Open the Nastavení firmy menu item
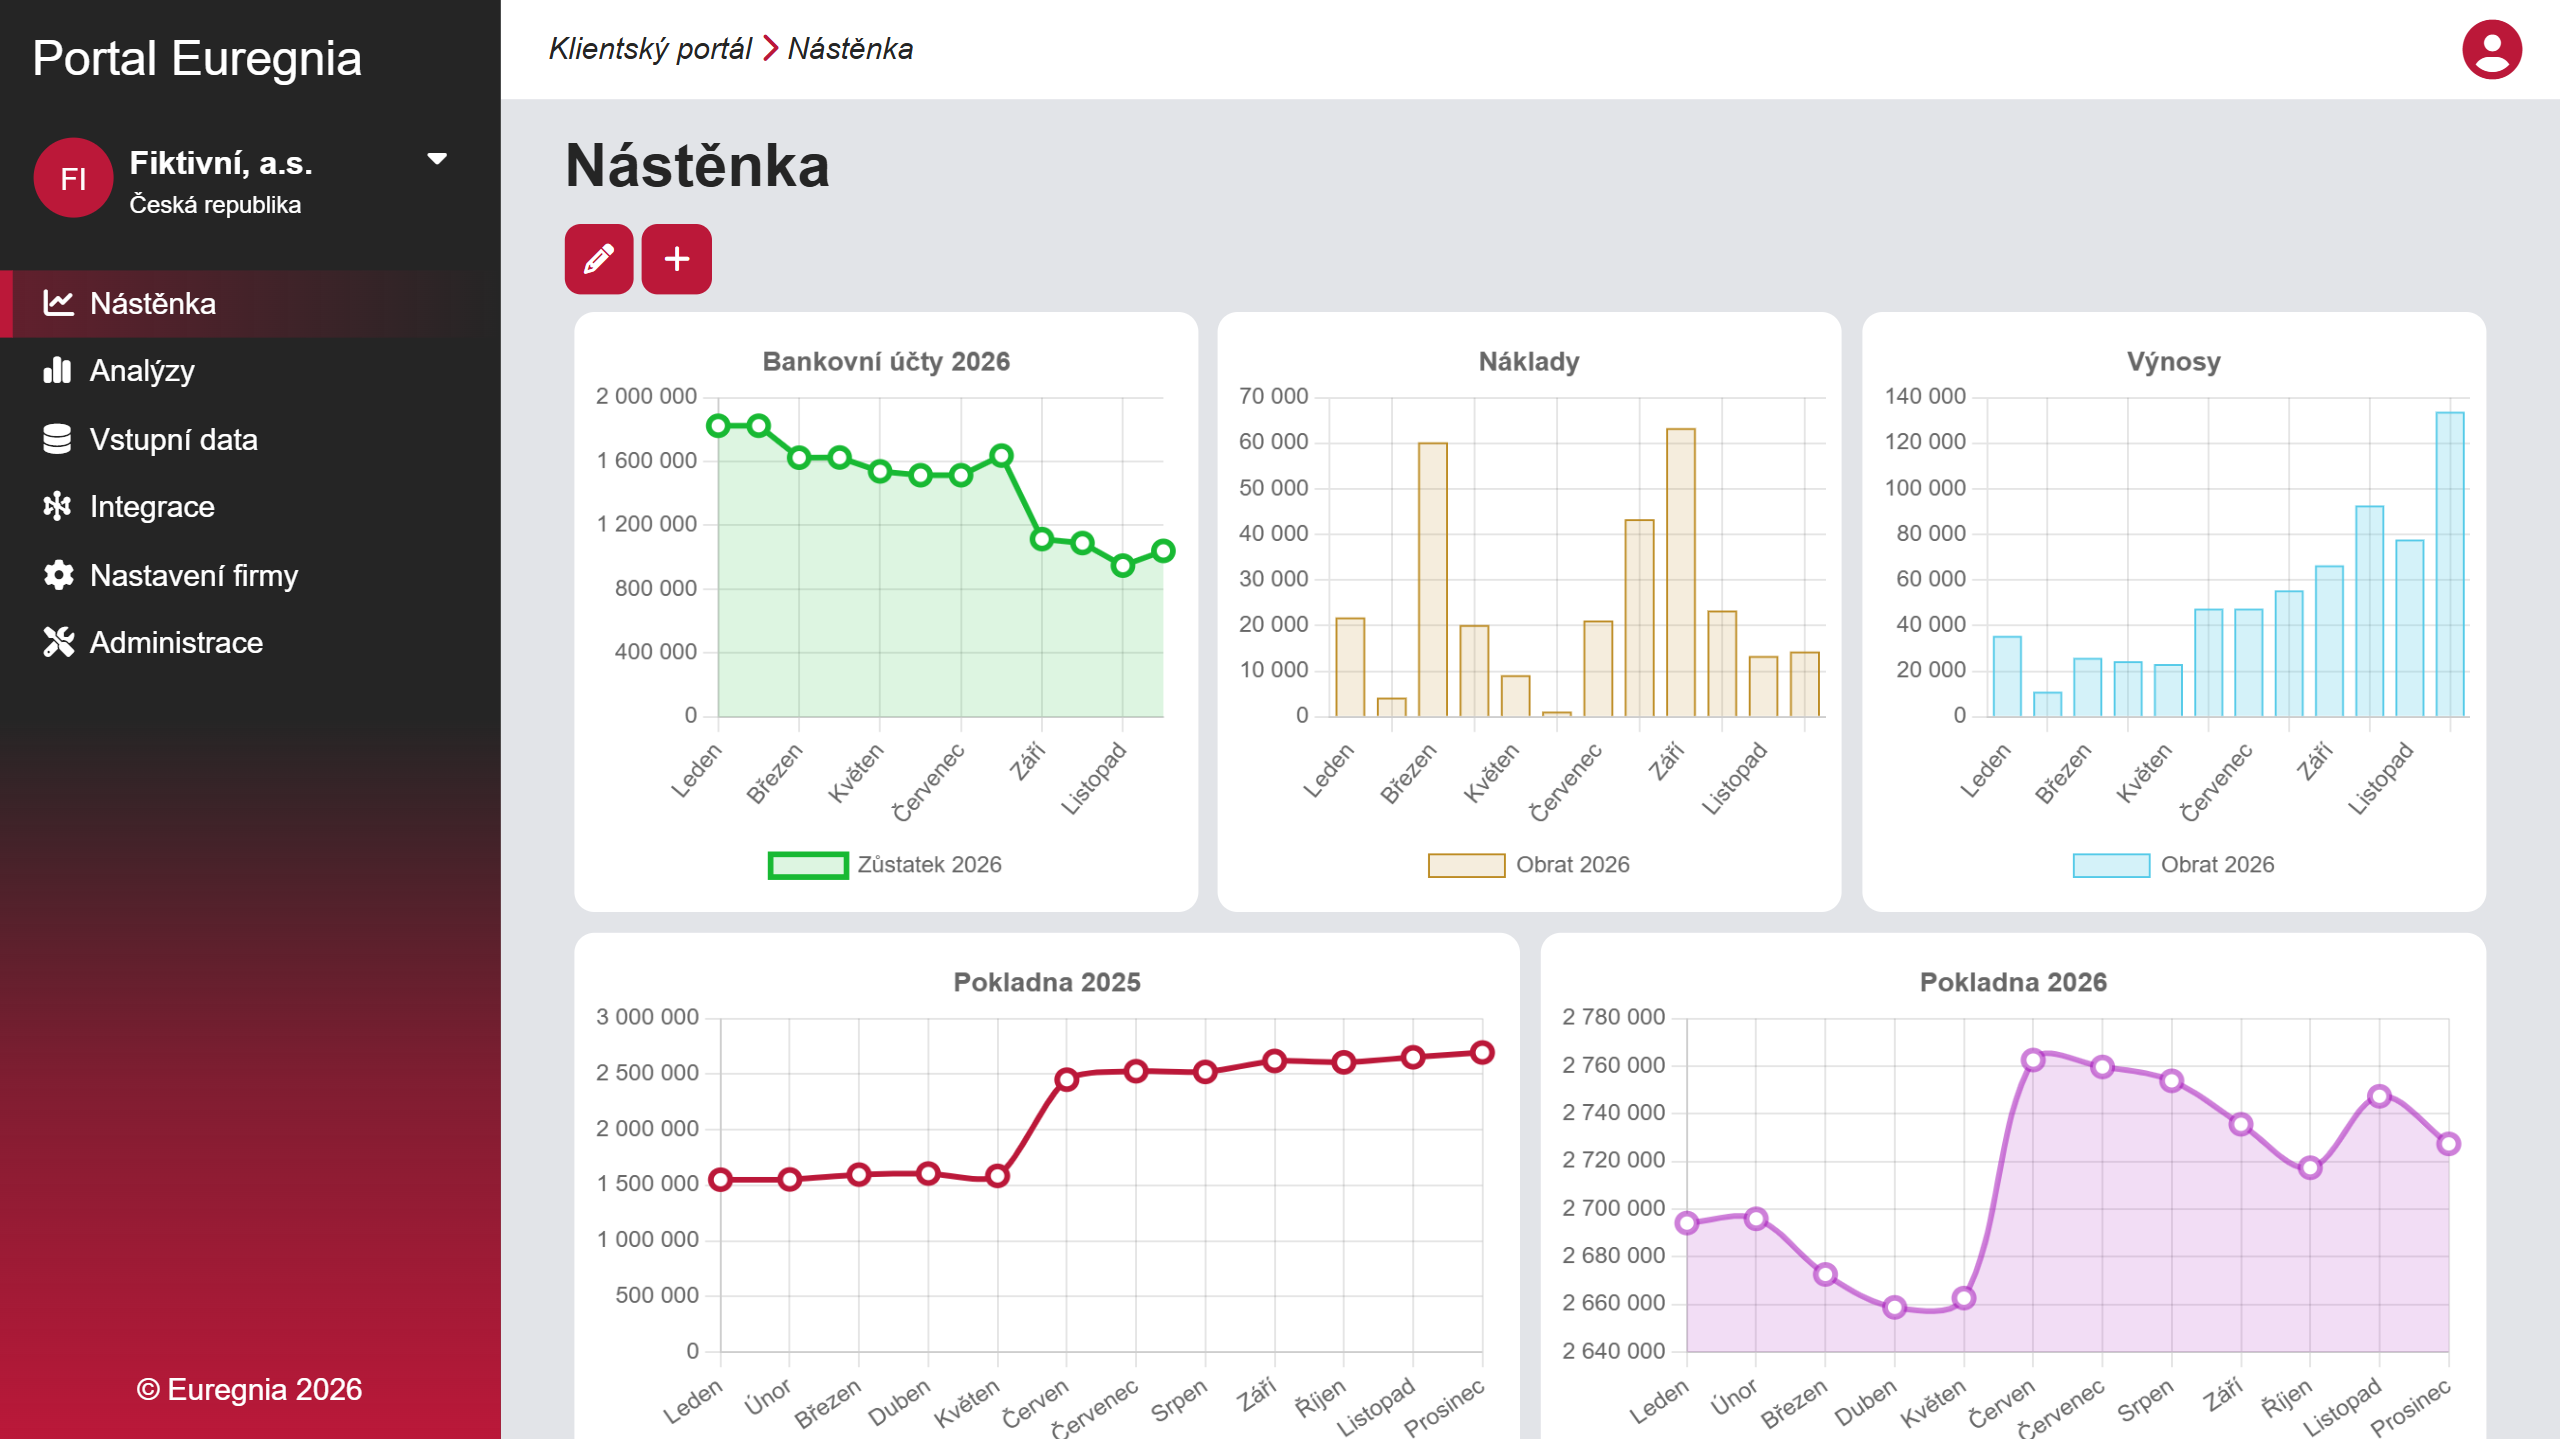The image size is (2560, 1439). 250,575
